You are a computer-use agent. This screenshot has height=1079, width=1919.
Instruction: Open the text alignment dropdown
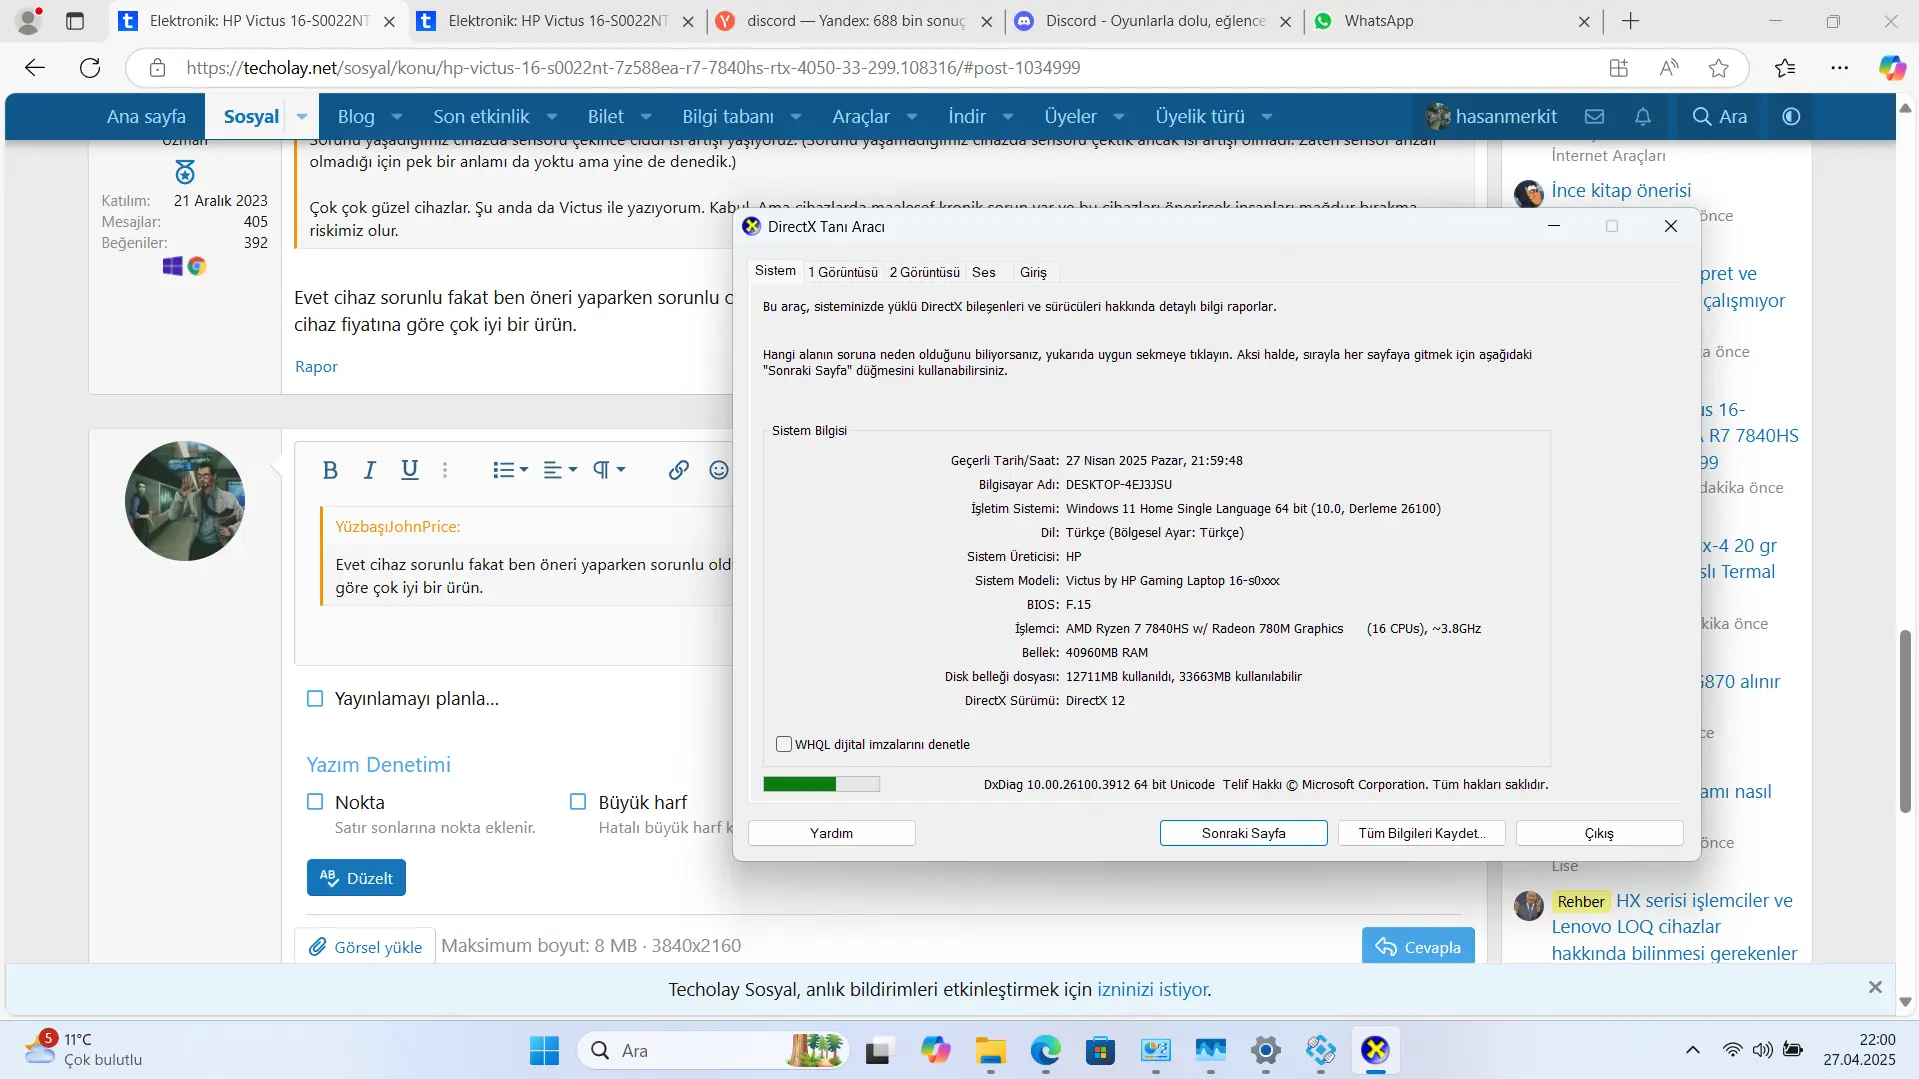560,470
